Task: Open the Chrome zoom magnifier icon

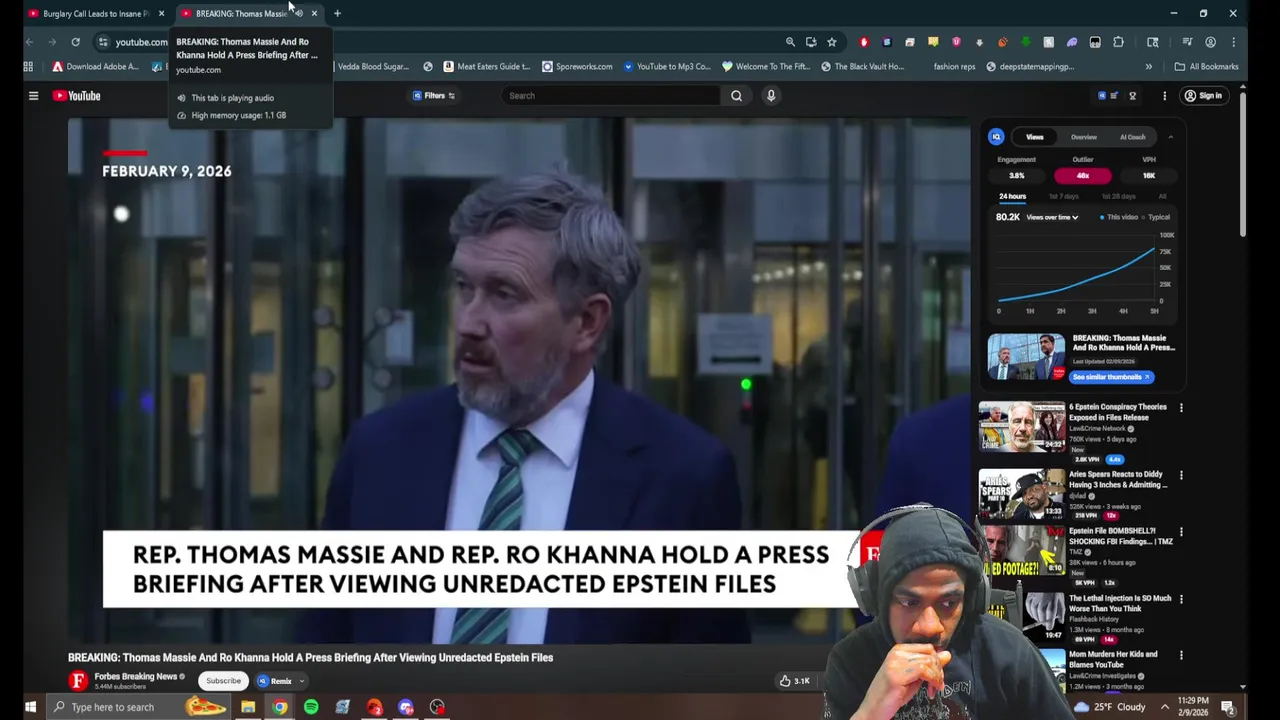Action: click(790, 42)
